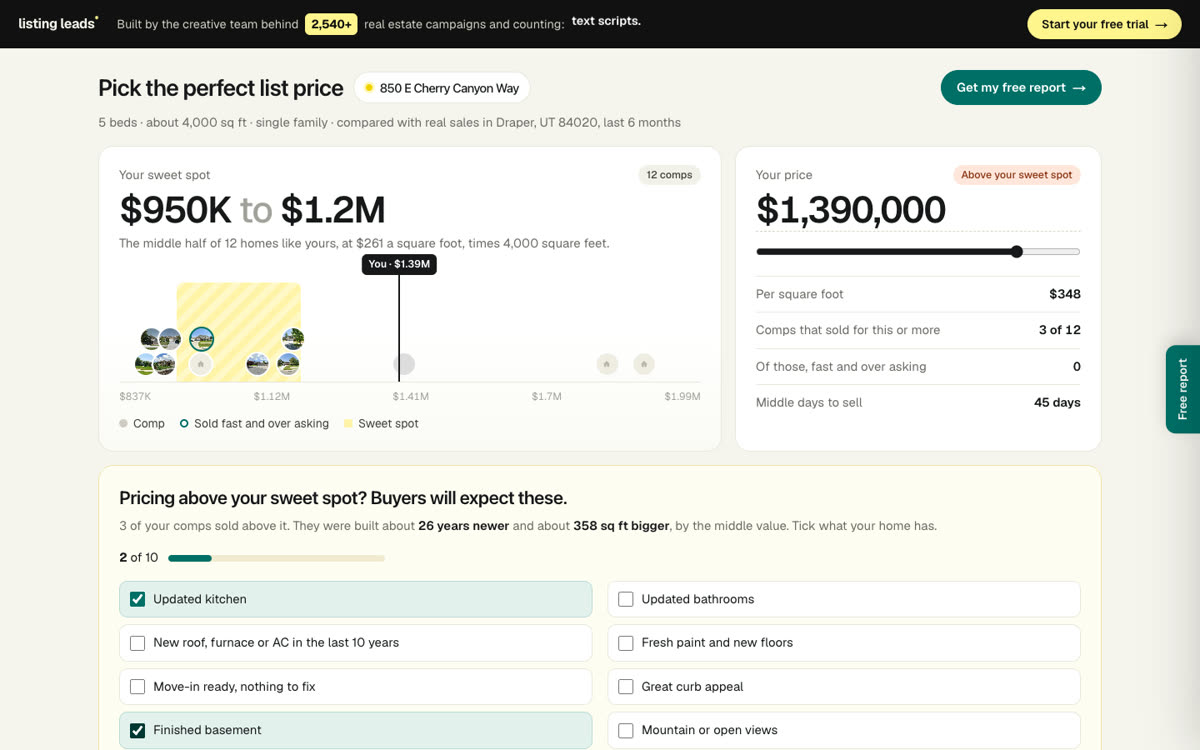Check New roof, furnace or AC option

(x=138, y=643)
